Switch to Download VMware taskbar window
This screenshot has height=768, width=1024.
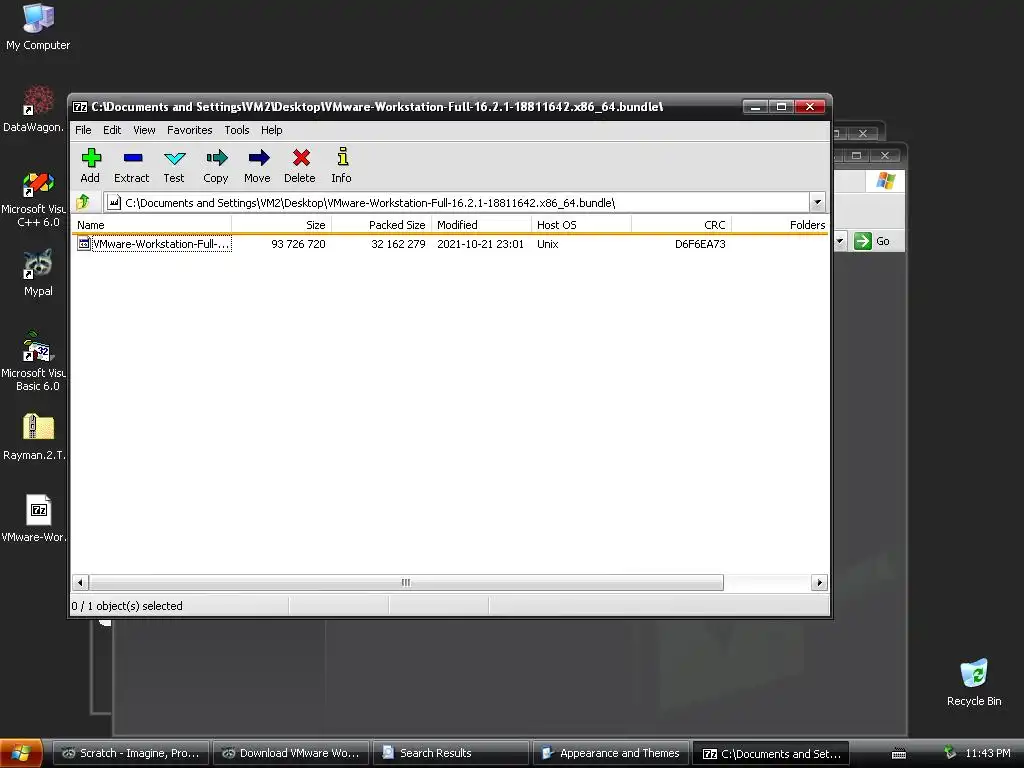click(x=291, y=753)
